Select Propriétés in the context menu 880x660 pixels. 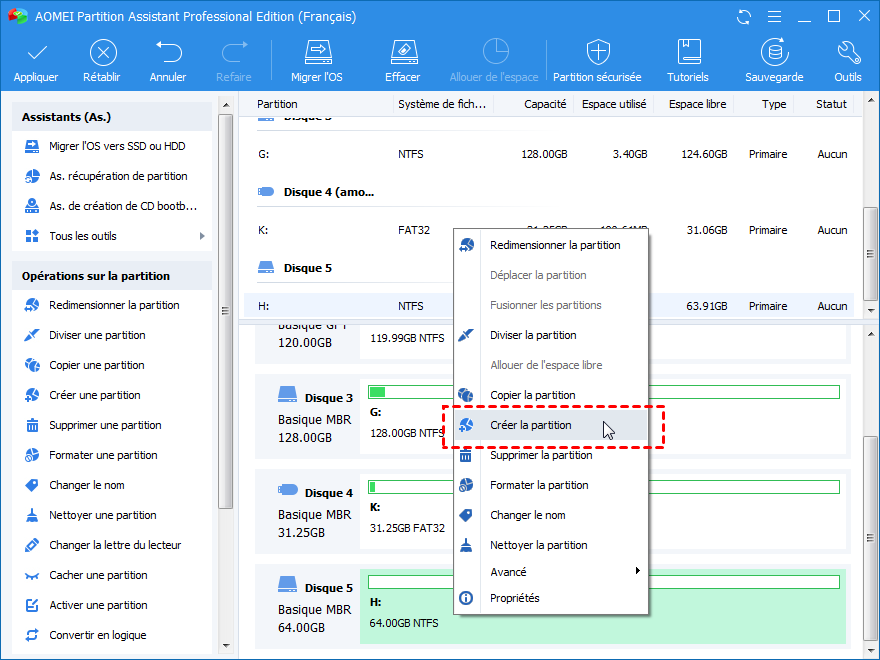tap(514, 598)
